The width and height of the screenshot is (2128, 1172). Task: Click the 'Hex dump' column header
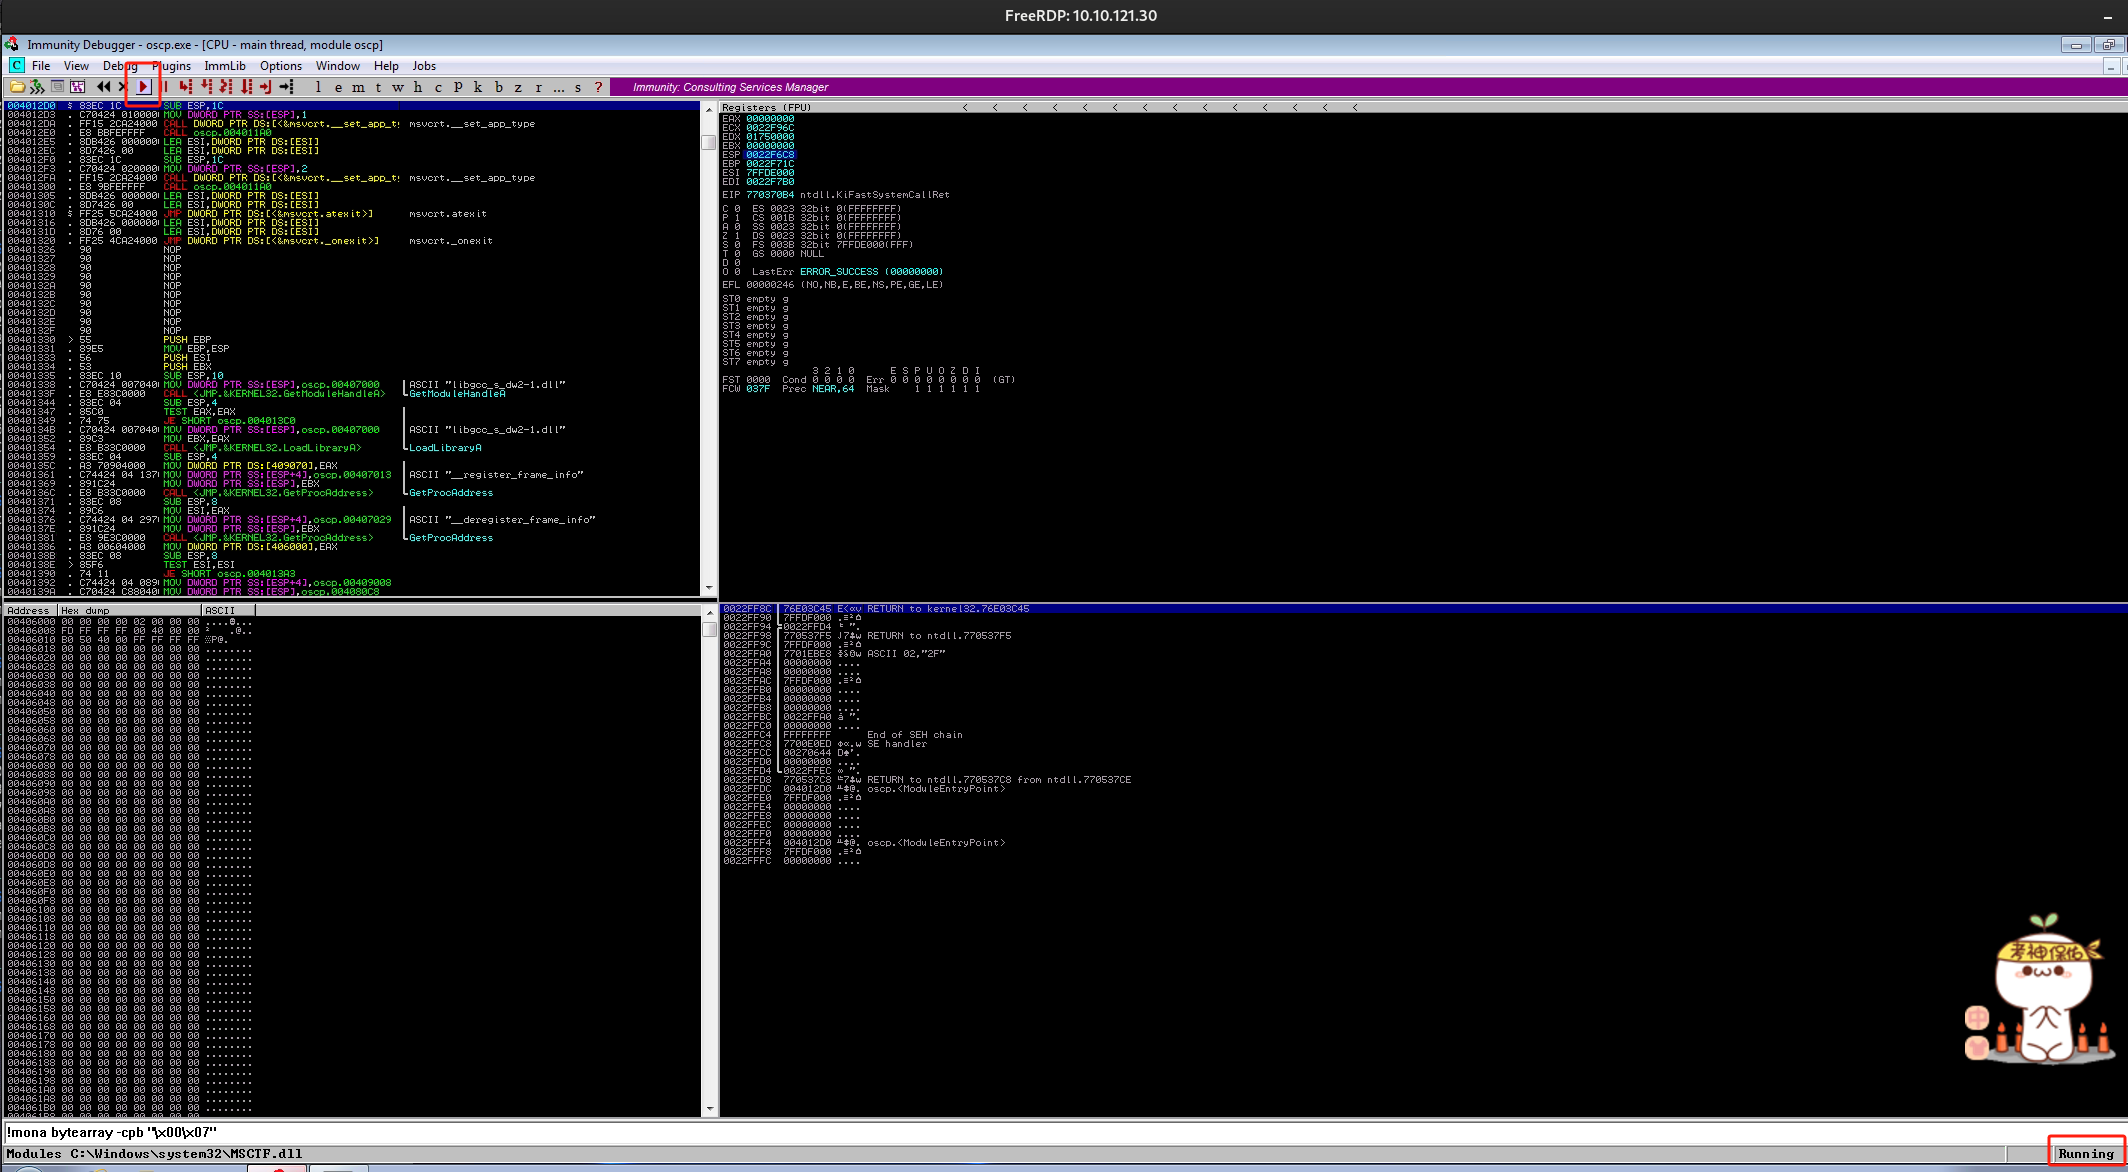point(129,610)
